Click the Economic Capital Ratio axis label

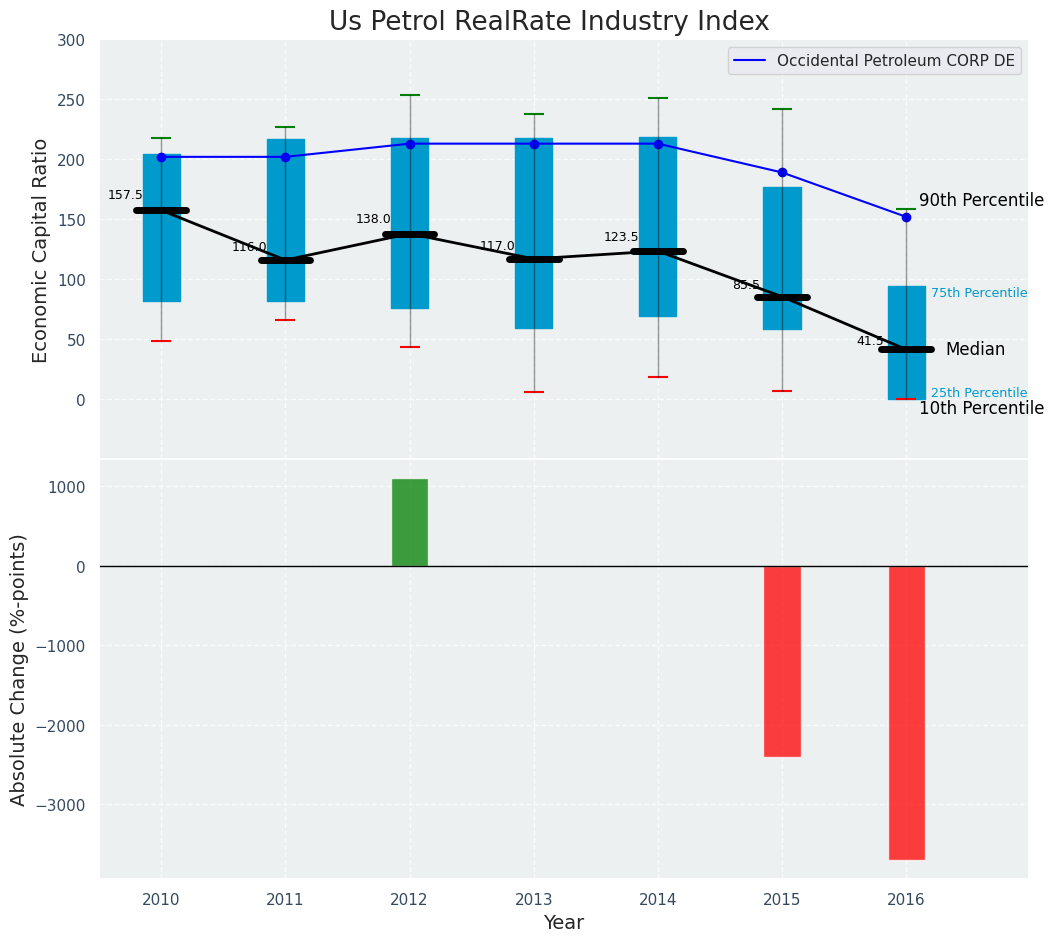[x=41, y=250]
